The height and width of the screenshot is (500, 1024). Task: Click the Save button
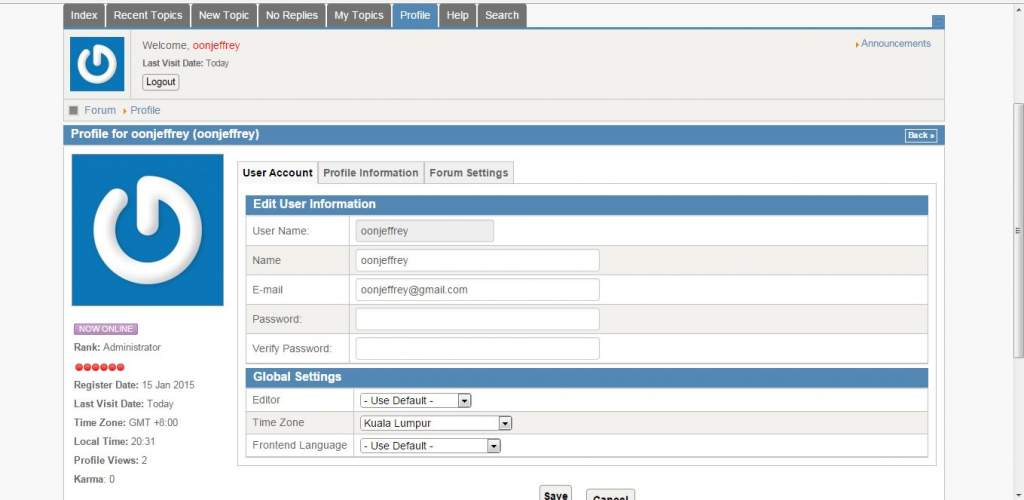point(555,494)
